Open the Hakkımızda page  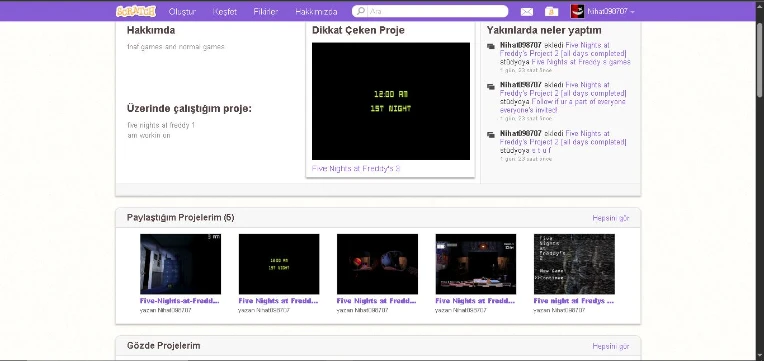(x=316, y=12)
